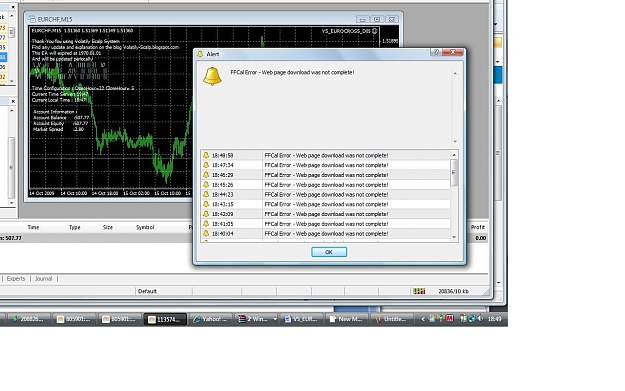Maximize the EURCHF,M15 chart window
This screenshot has height=391, width=625.
[377, 19]
